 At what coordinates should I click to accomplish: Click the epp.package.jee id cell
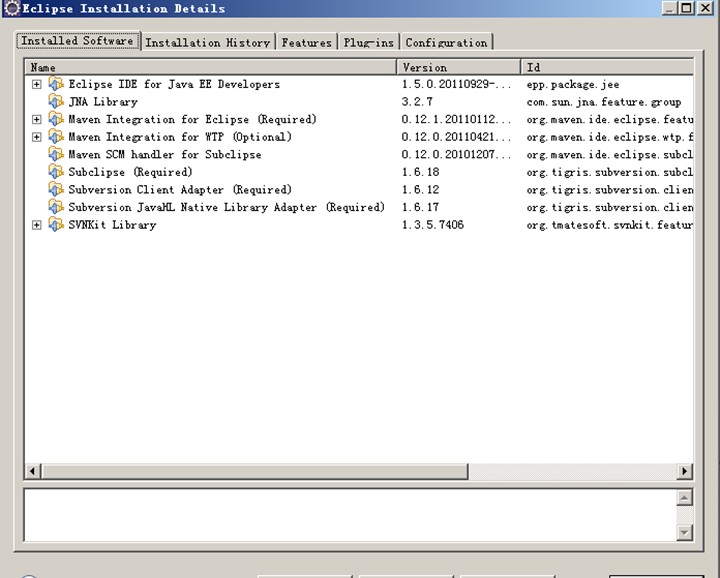click(x=573, y=84)
